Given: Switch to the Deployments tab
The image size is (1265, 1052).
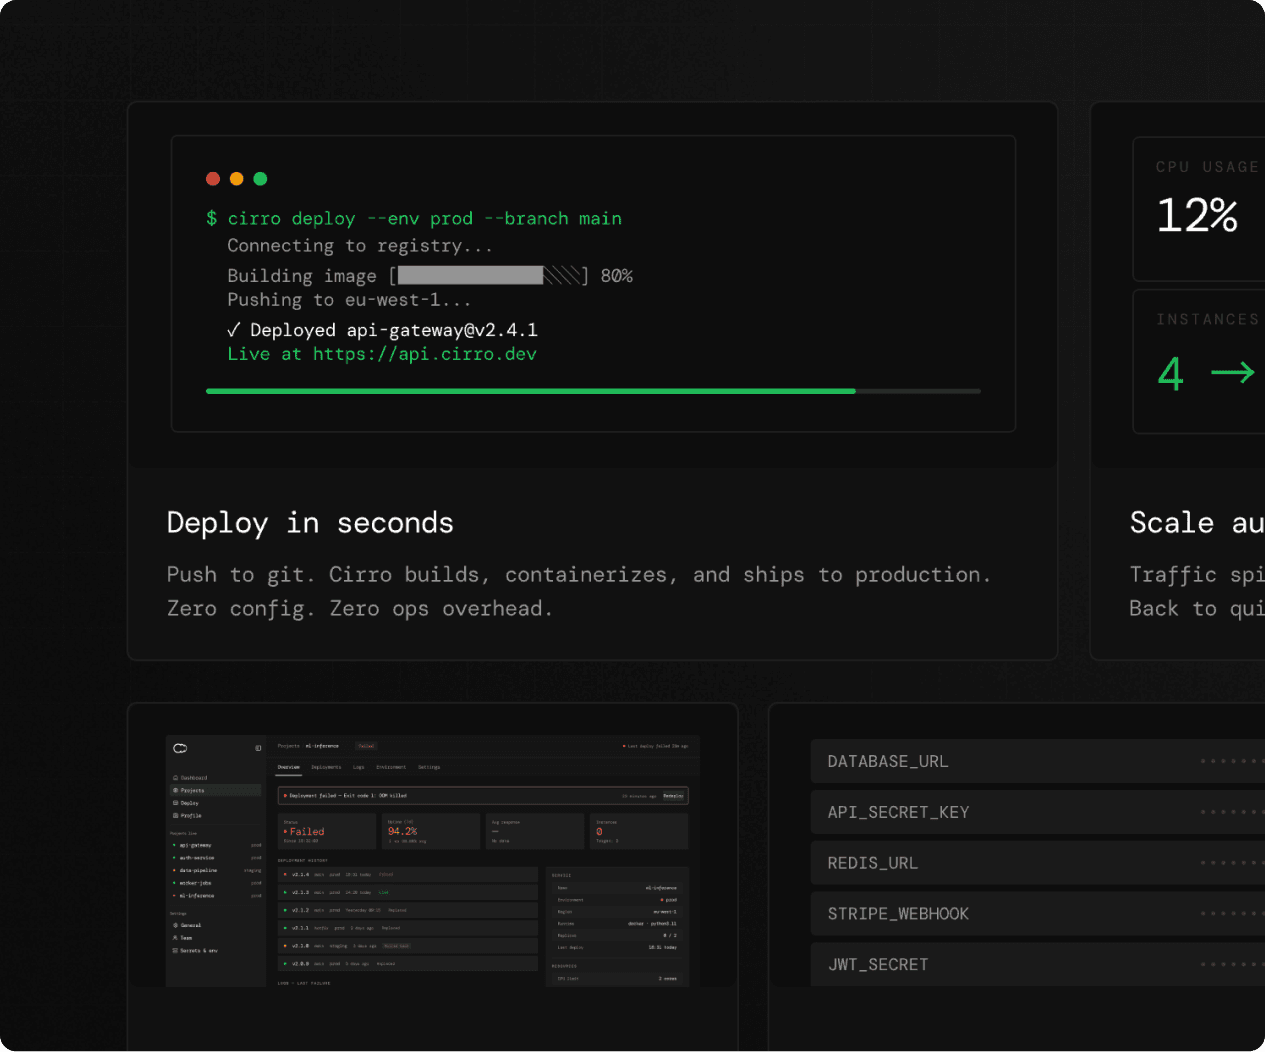Looking at the screenshot, I should tap(326, 767).
